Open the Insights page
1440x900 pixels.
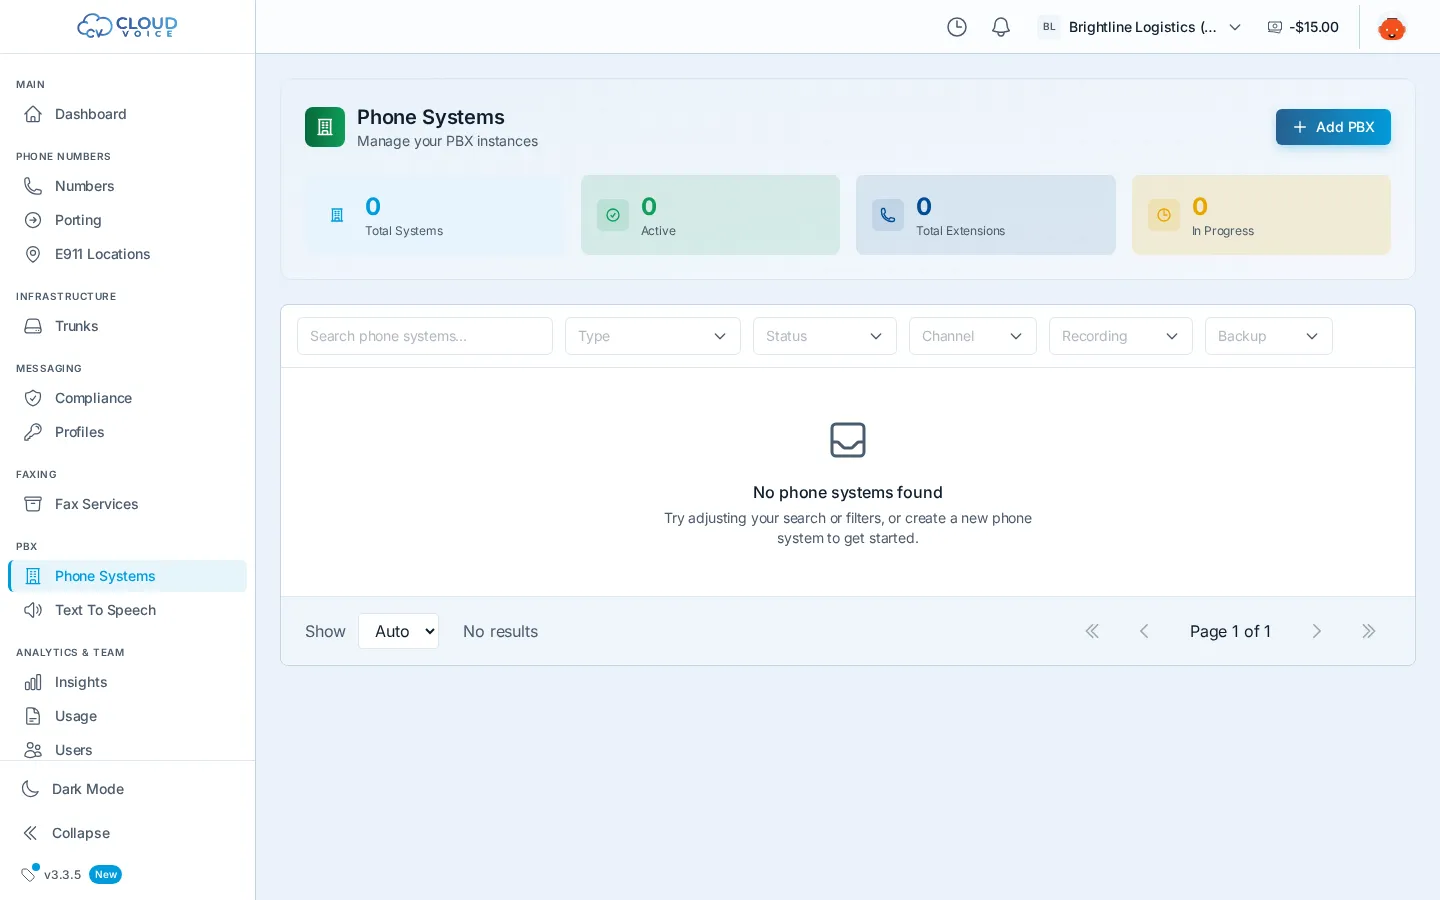tap(127, 682)
